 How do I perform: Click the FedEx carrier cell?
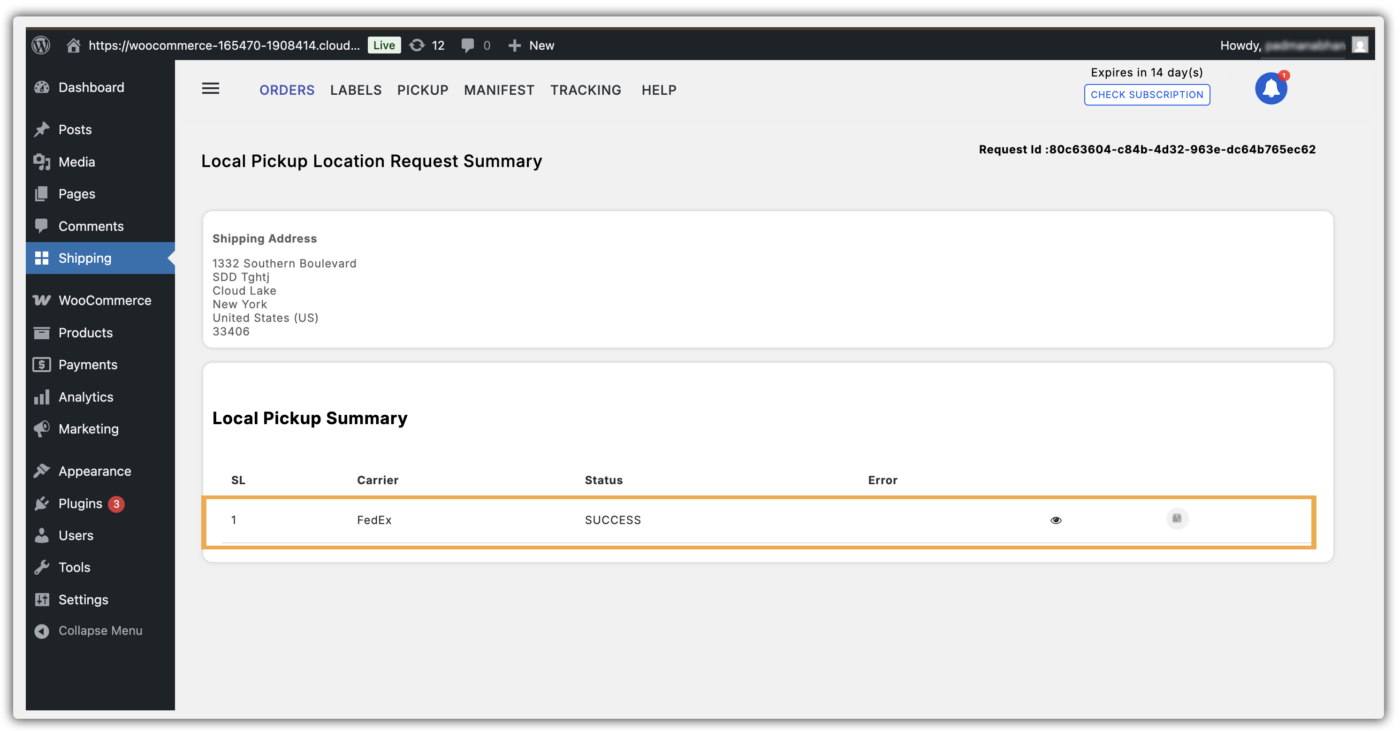pyautogui.click(x=374, y=520)
